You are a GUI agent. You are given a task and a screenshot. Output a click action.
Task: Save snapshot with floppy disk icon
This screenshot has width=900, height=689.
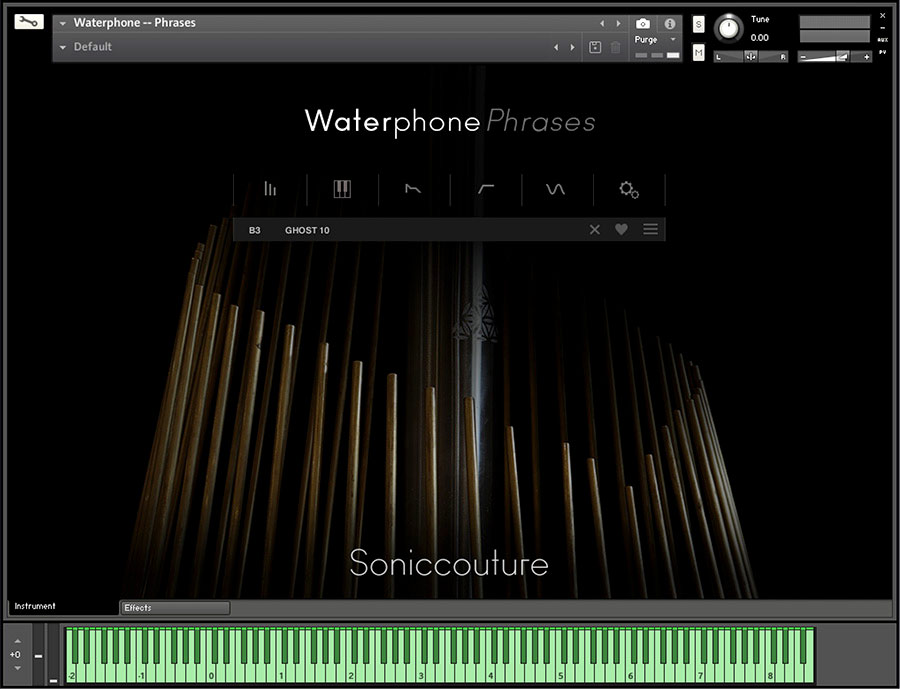[x=595, y=47]
